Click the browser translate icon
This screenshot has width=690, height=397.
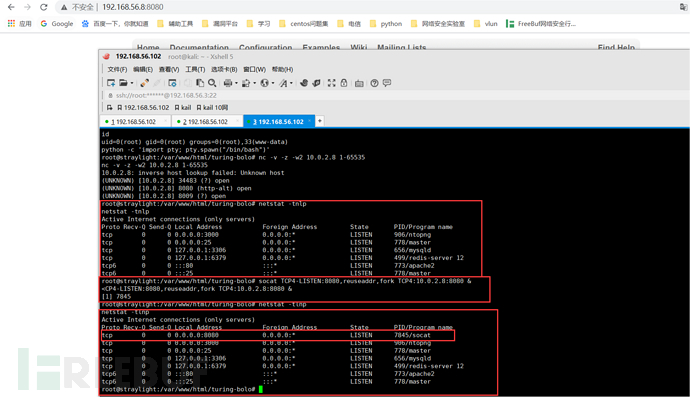(x=683, y=7)
